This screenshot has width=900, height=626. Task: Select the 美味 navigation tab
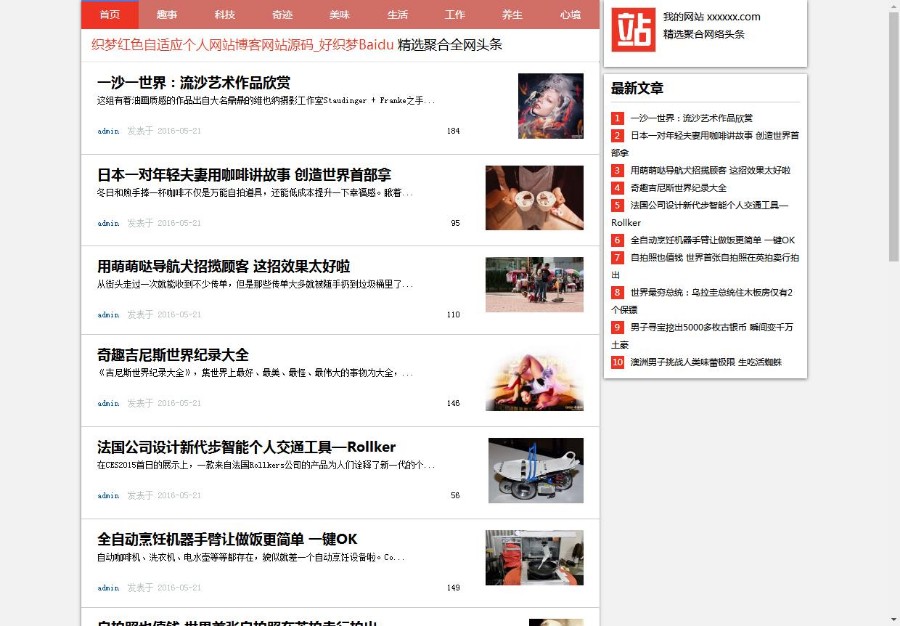(340, 14)
